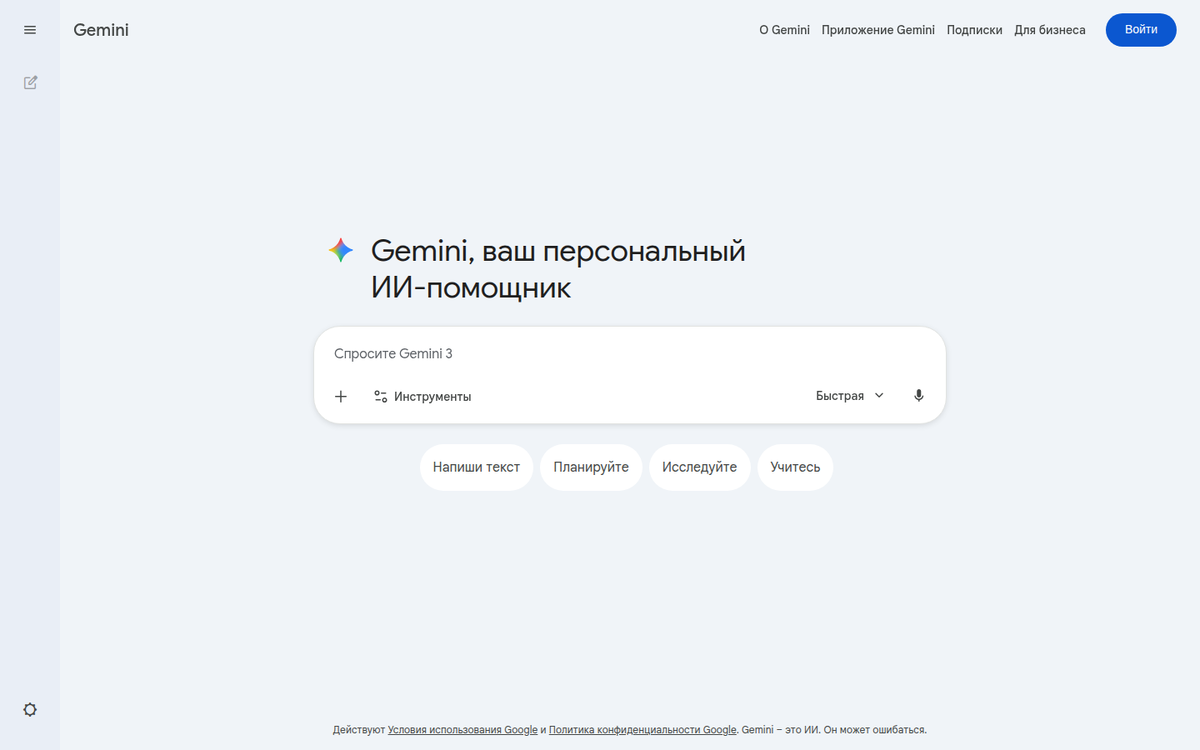Open the hamburger menu in the sidebar

click(x=29, y=29)
